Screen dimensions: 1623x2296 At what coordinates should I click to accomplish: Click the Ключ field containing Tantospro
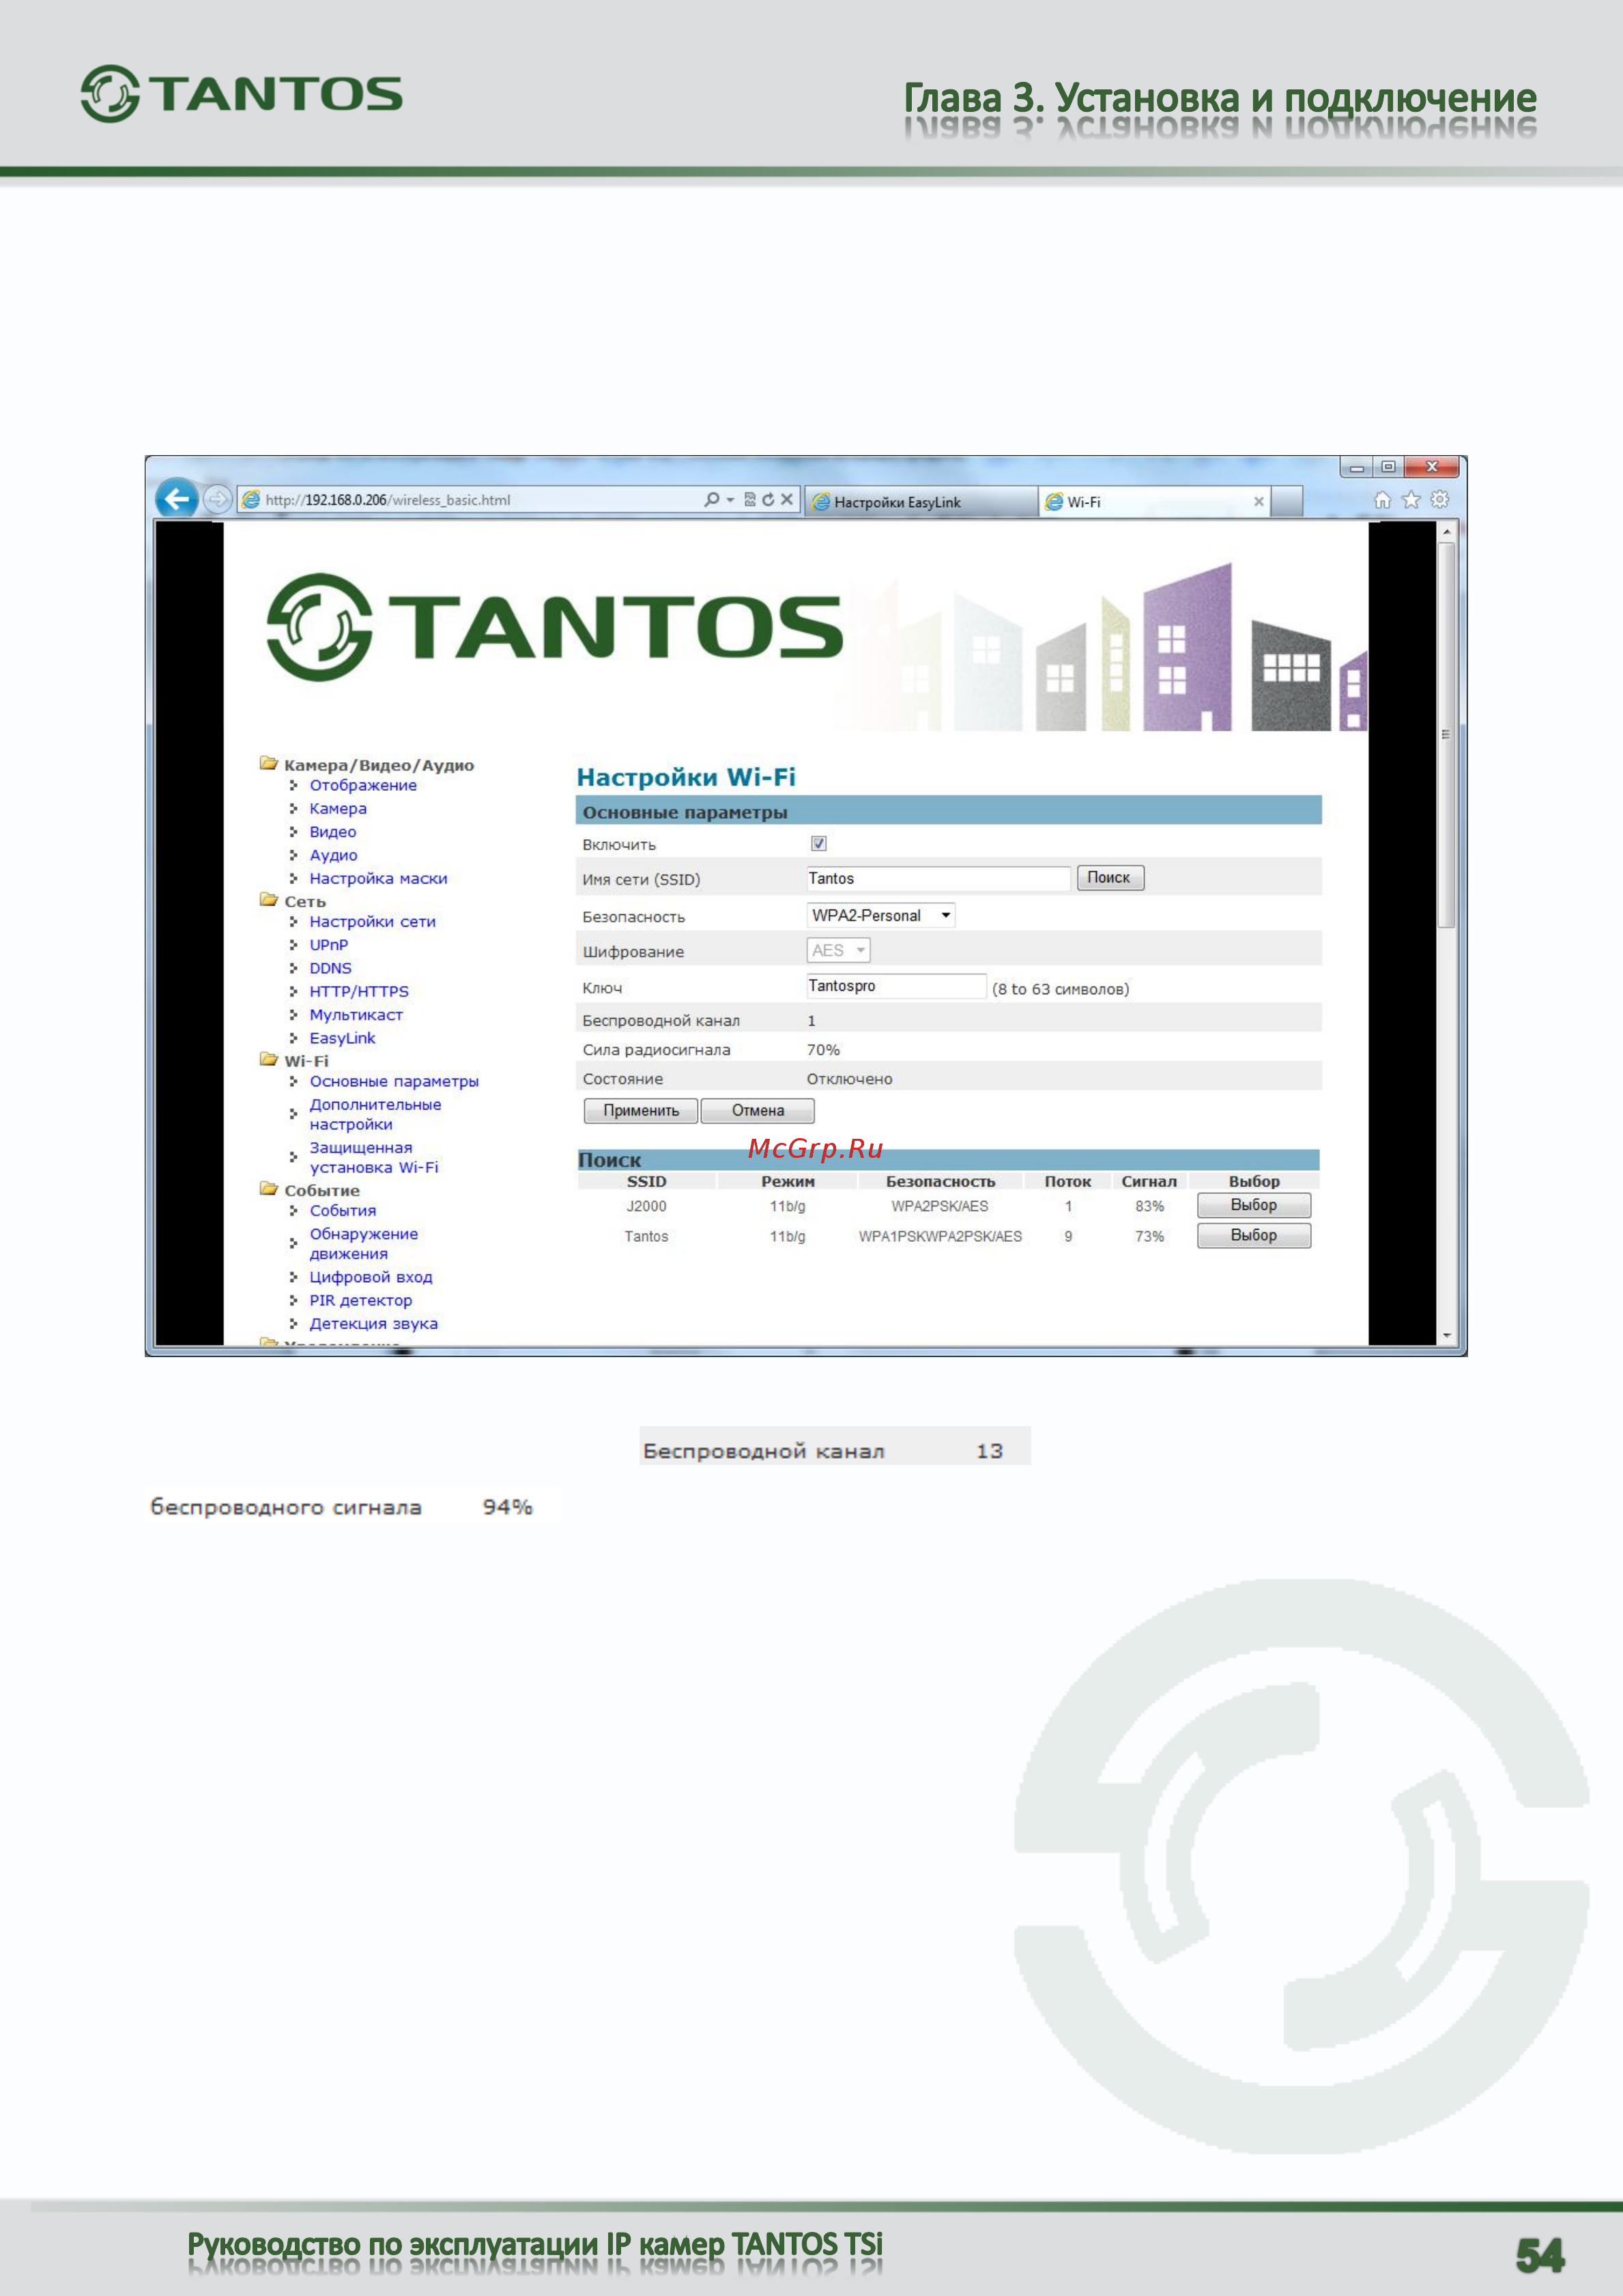tap(896, 986)
